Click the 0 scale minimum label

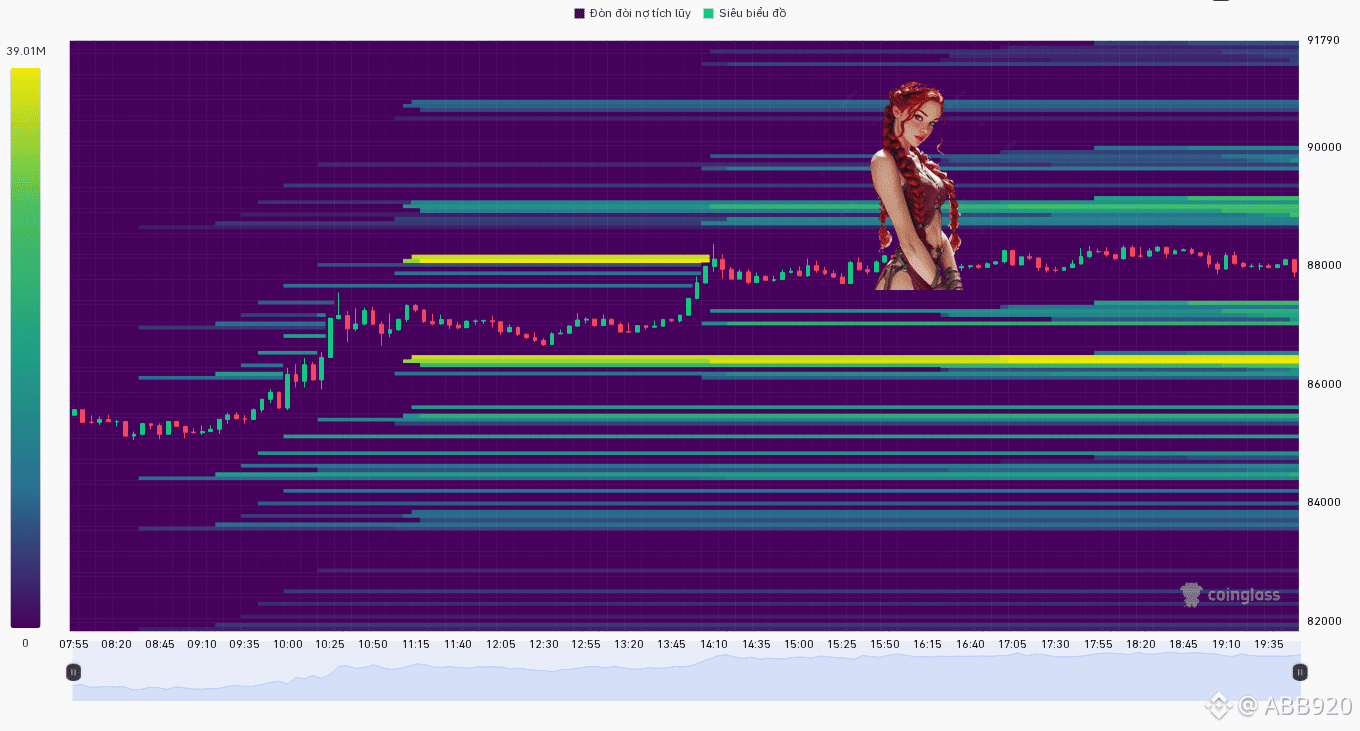(x=25, y=643)
